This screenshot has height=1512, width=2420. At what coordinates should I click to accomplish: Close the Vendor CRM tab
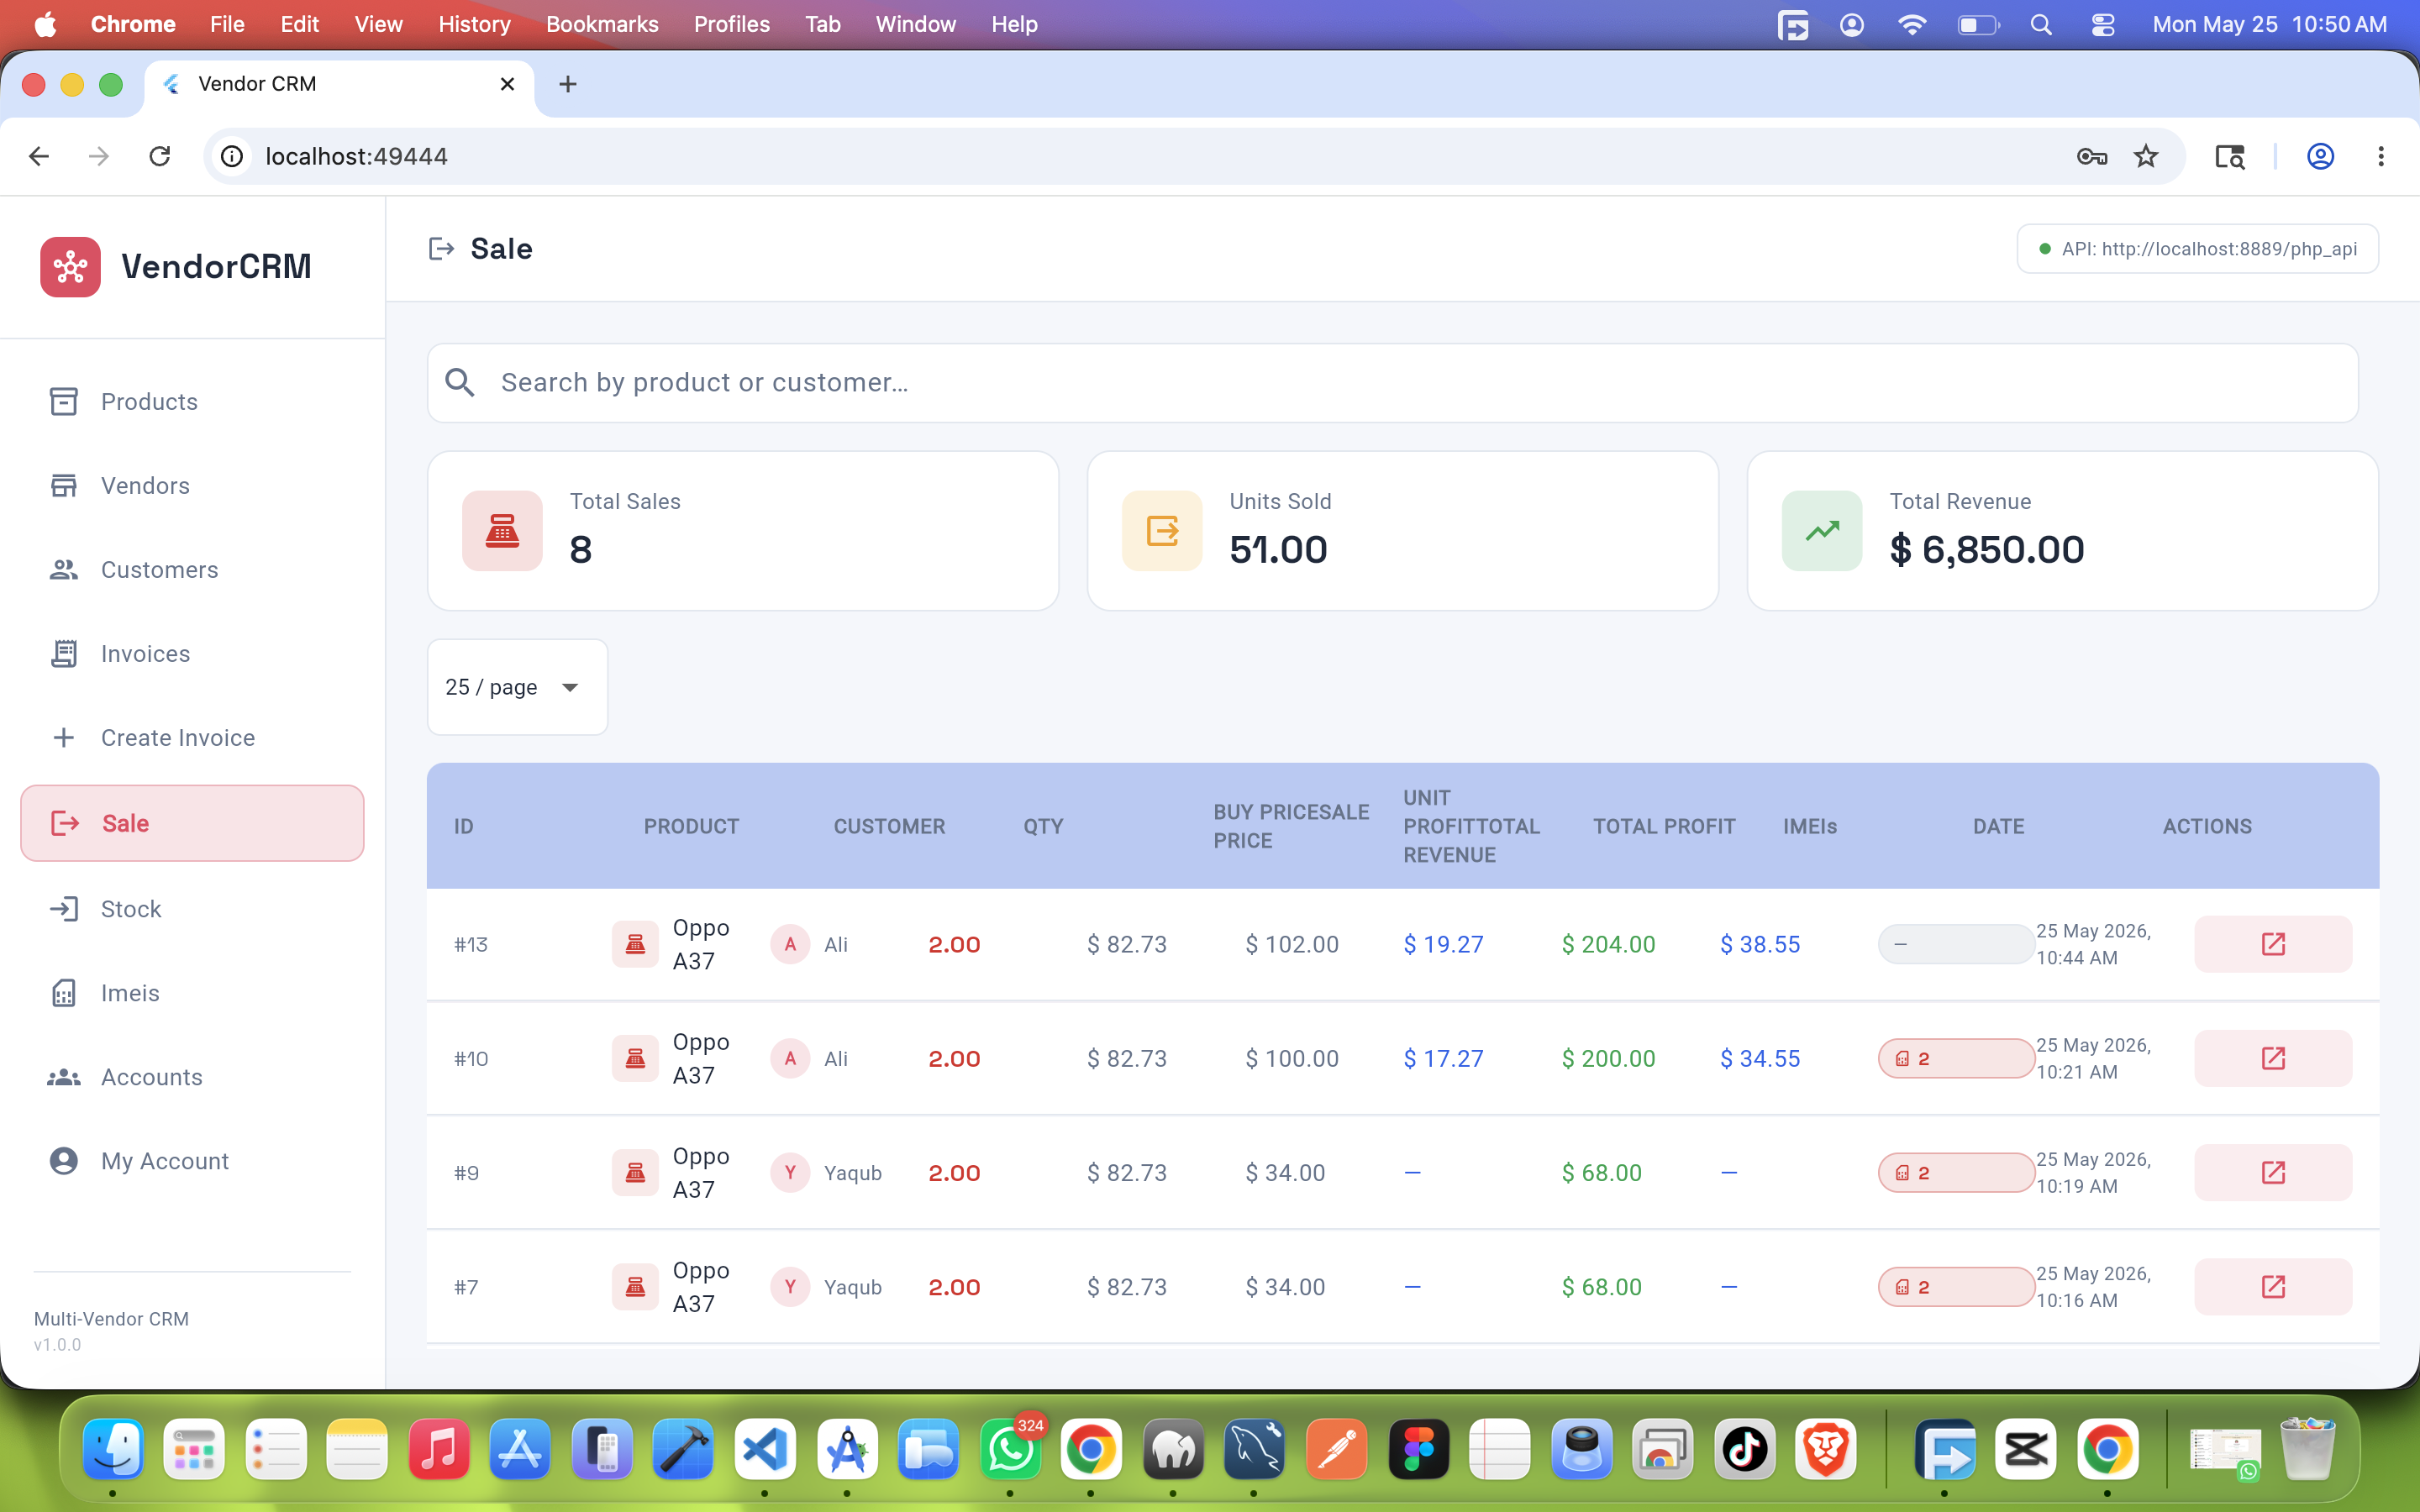(x=507, y=84)
